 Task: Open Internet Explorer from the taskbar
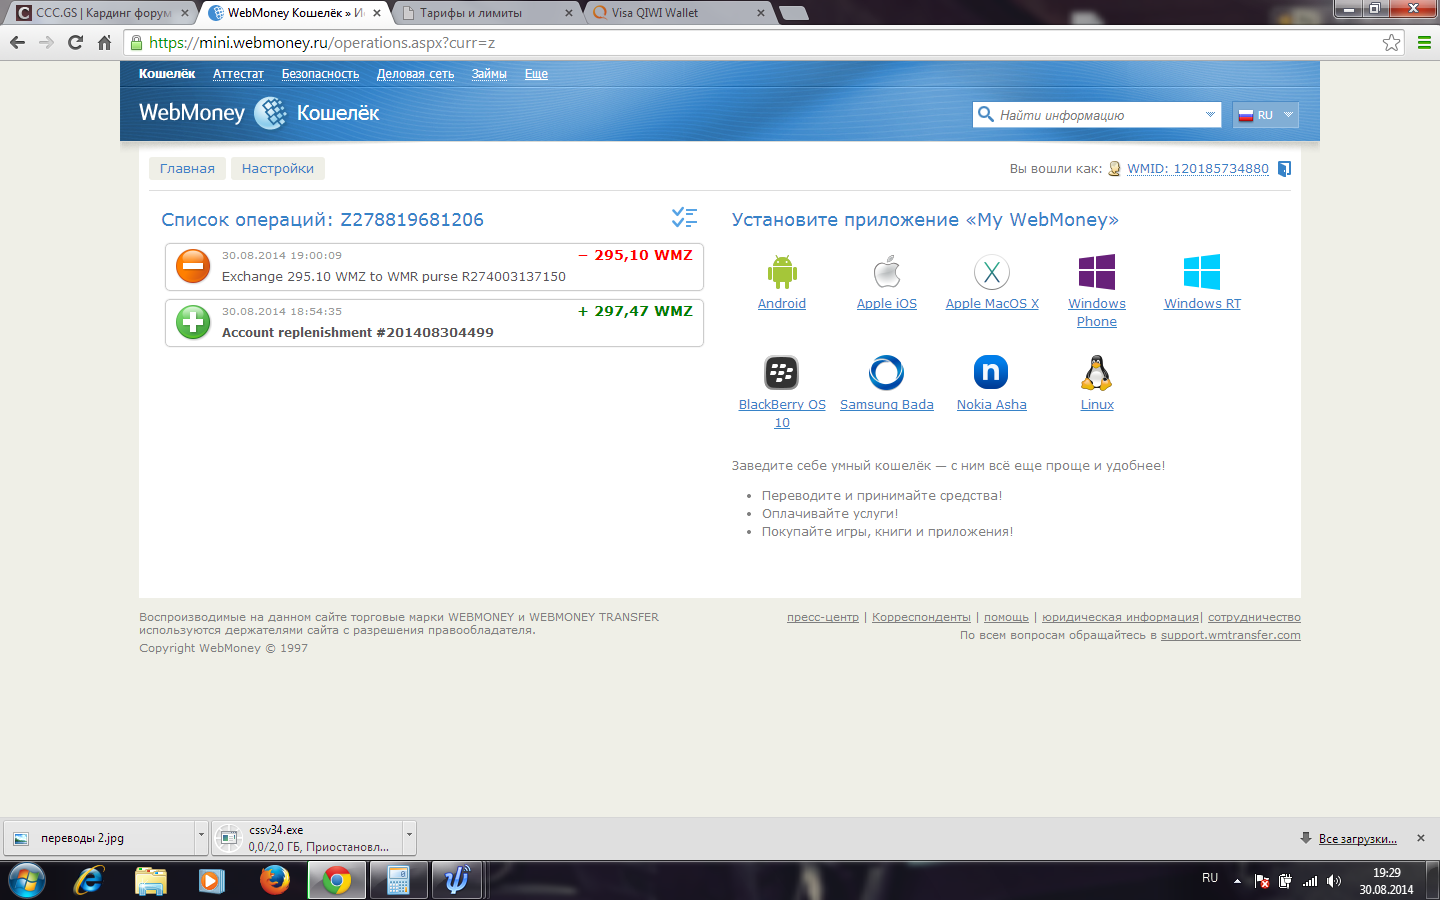pos(89,880)
